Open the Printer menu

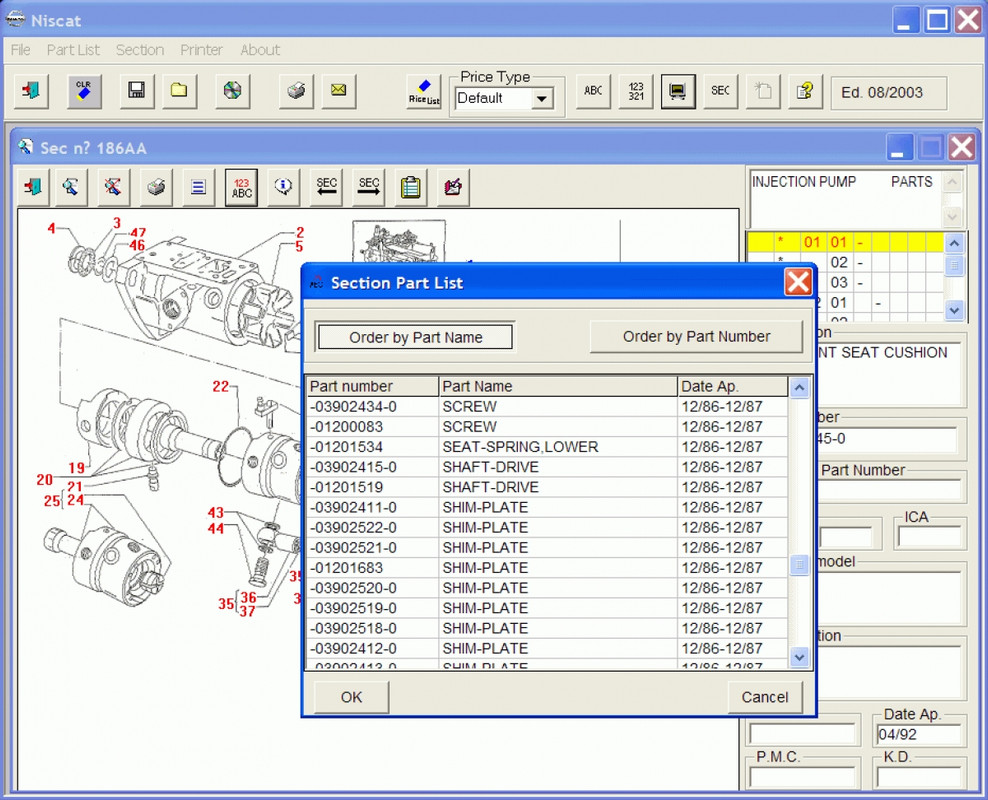coord(202,50)
